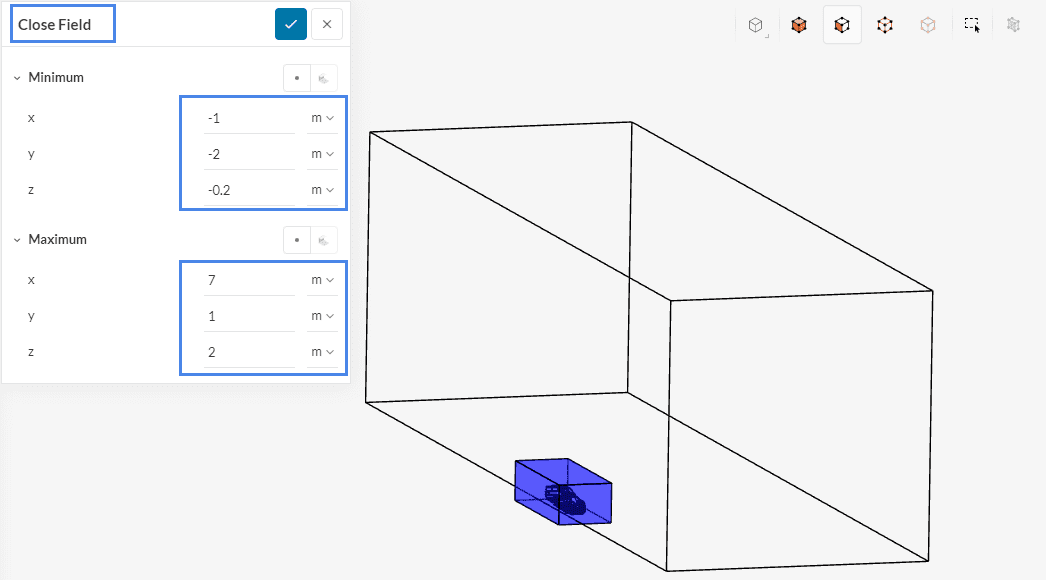Toggle Minimum pick-from-geometry button
1046x580 pixels.
click(324, 77)
